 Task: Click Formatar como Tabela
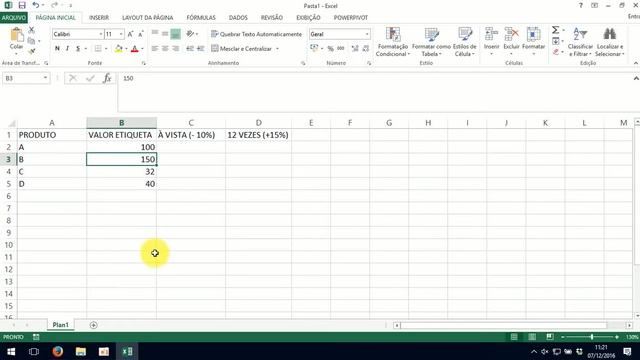pos(431,42)
